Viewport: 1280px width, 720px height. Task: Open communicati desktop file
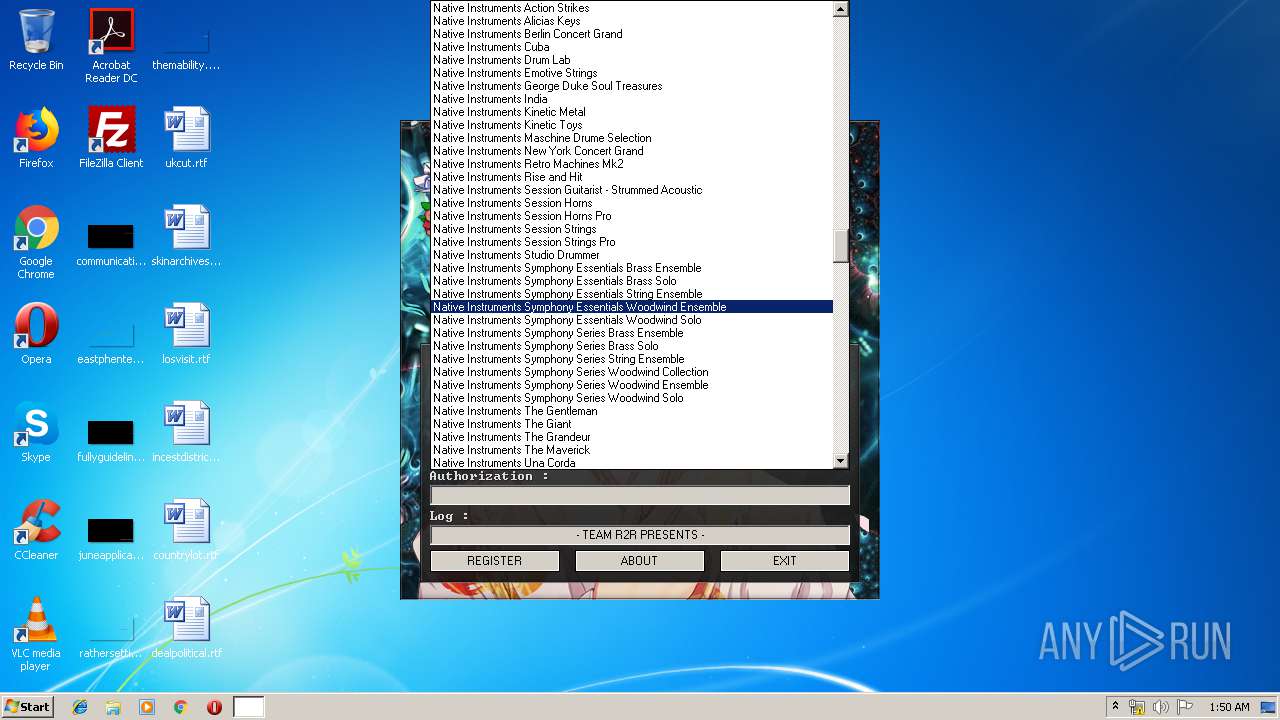pyautogui.click(x=111, y=242)
